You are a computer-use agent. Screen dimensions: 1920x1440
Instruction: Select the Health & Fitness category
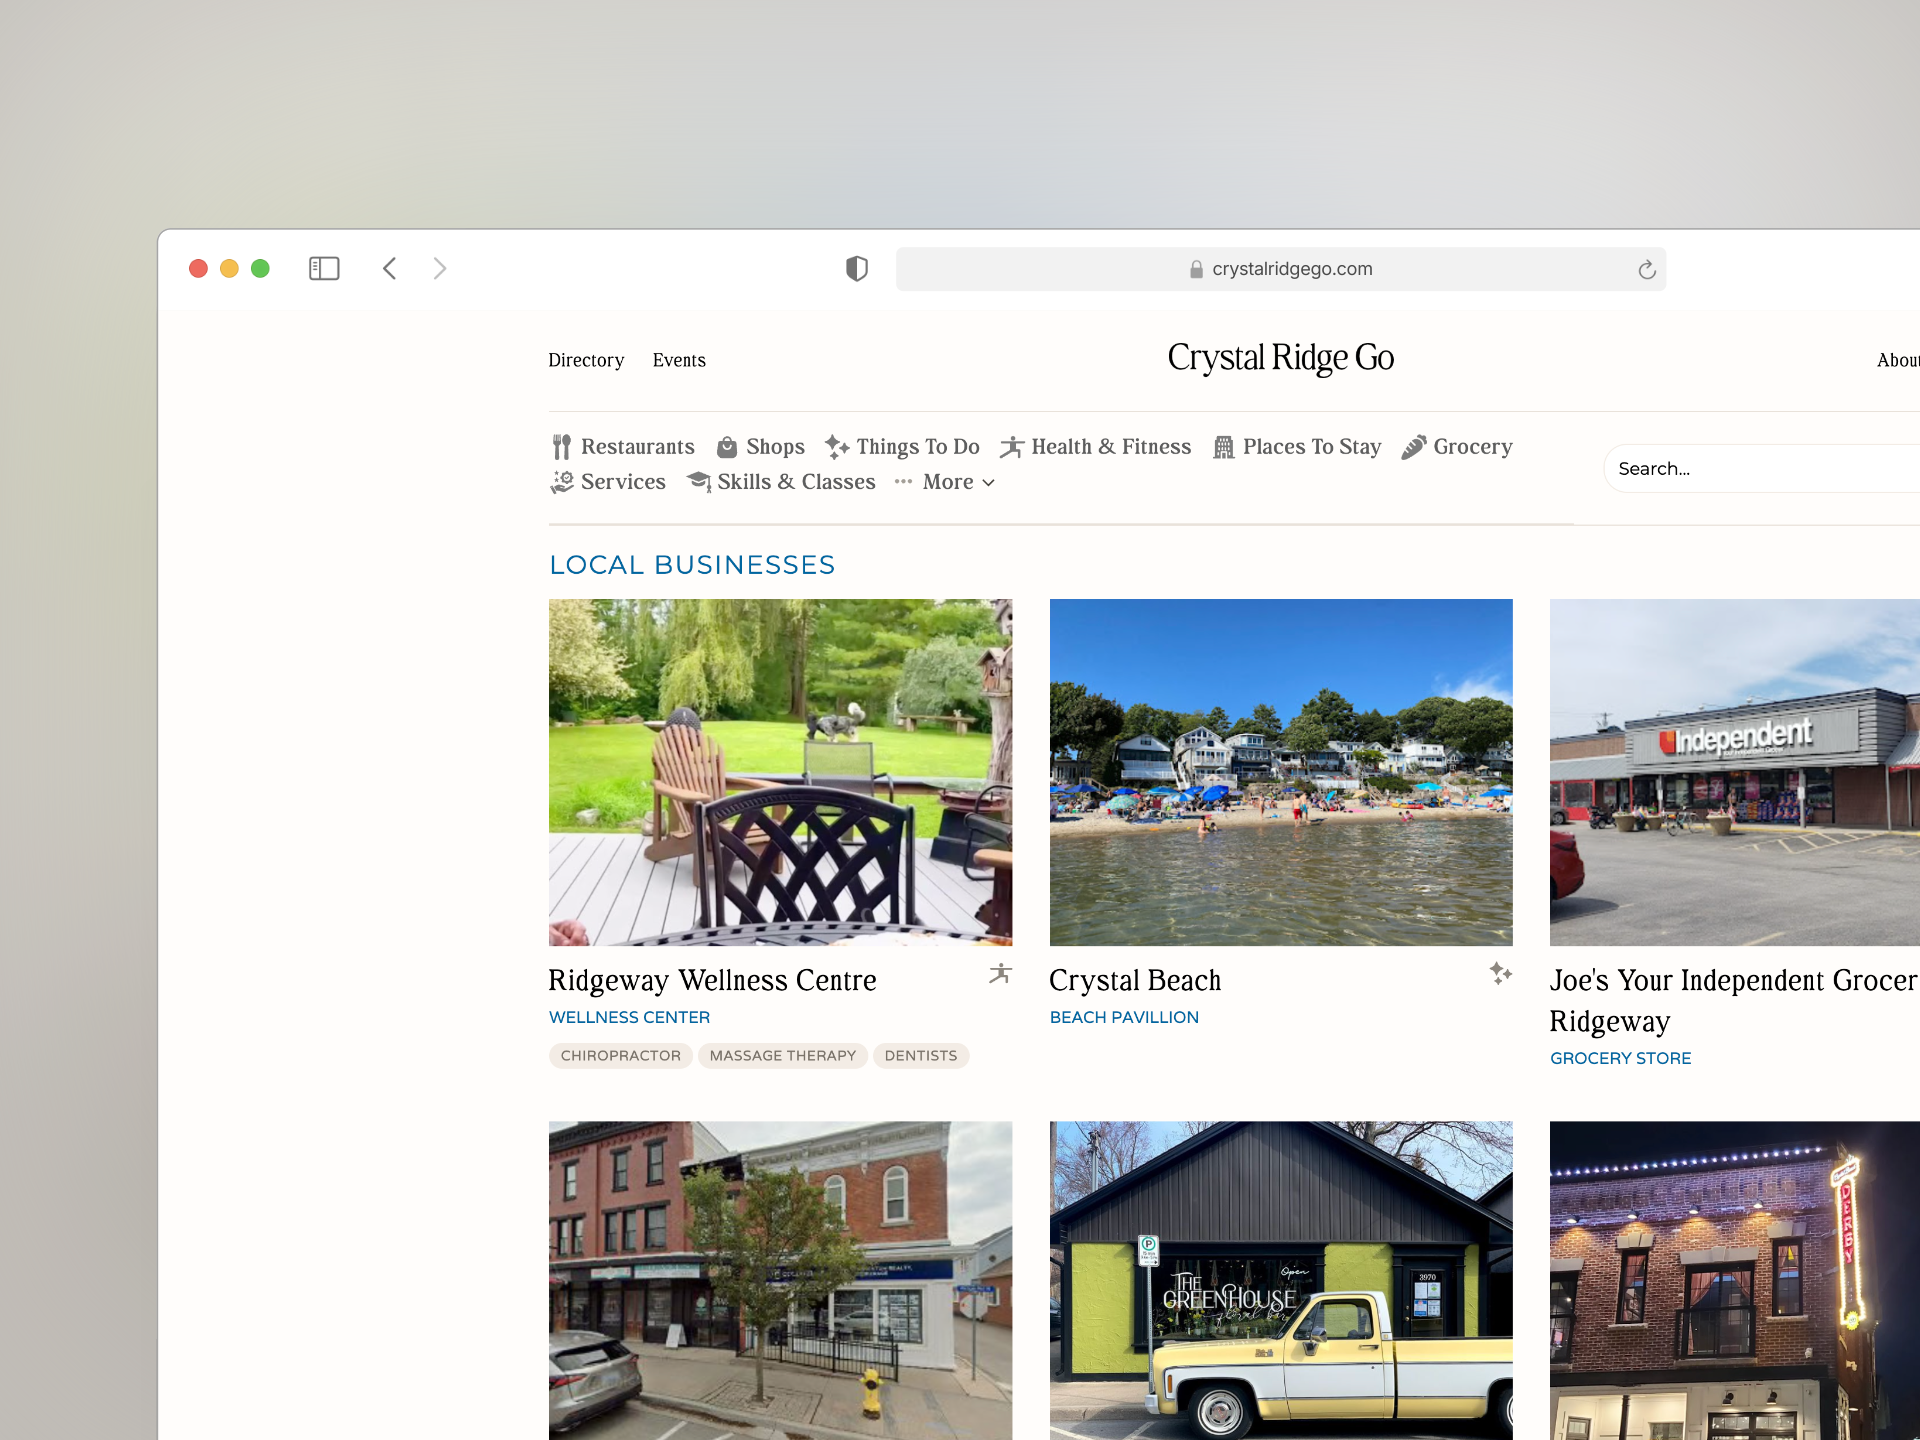tap(1111, 447)
